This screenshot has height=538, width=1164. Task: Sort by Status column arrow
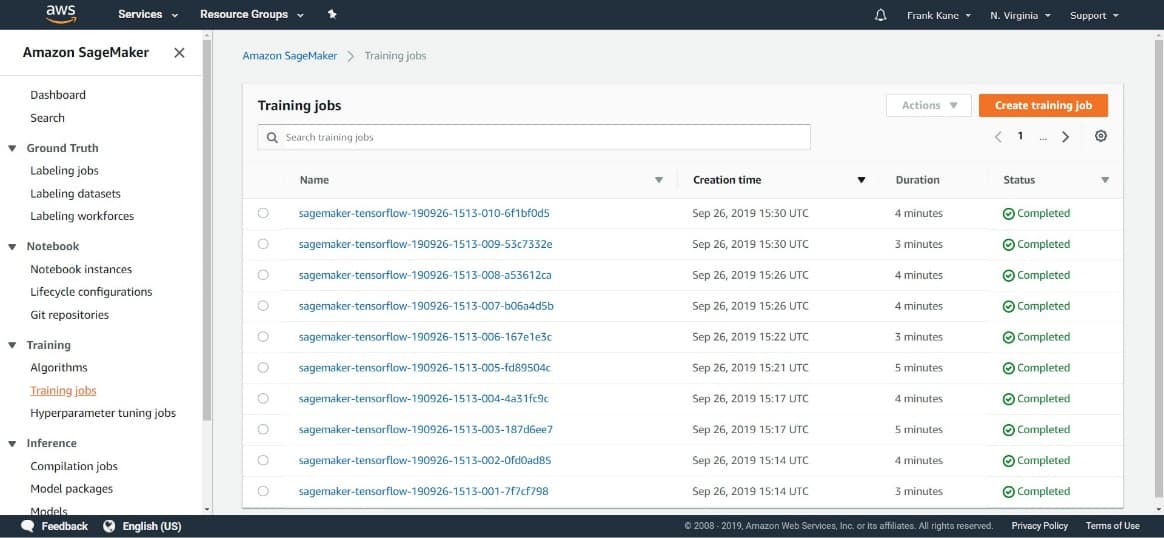(1105, 180)
